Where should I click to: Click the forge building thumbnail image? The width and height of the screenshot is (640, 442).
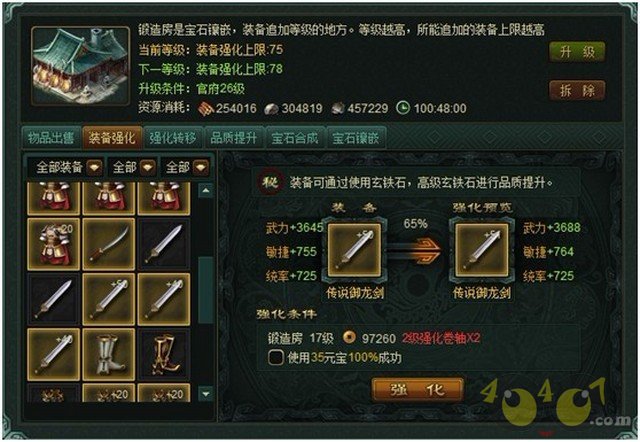81,66
